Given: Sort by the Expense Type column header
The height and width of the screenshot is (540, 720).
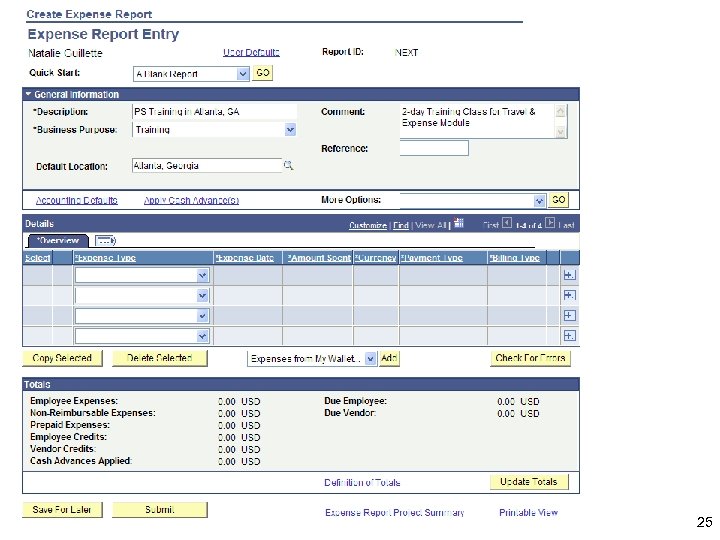Looking at the screenshot, I should tap(105, 258).
